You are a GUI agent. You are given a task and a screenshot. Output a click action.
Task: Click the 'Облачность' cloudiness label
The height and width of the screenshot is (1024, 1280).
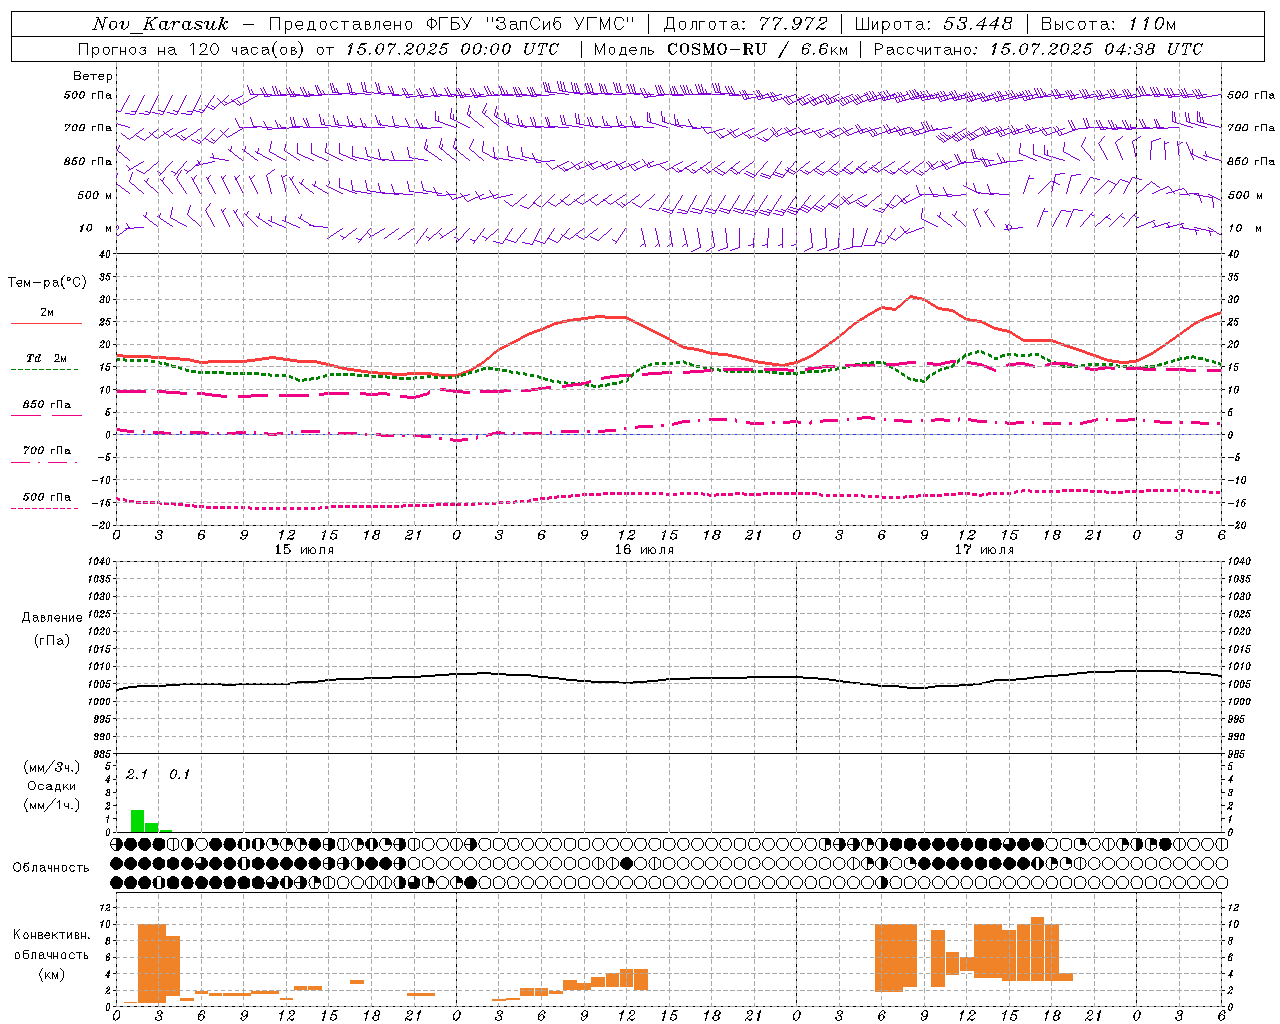(x=51, y=867)
